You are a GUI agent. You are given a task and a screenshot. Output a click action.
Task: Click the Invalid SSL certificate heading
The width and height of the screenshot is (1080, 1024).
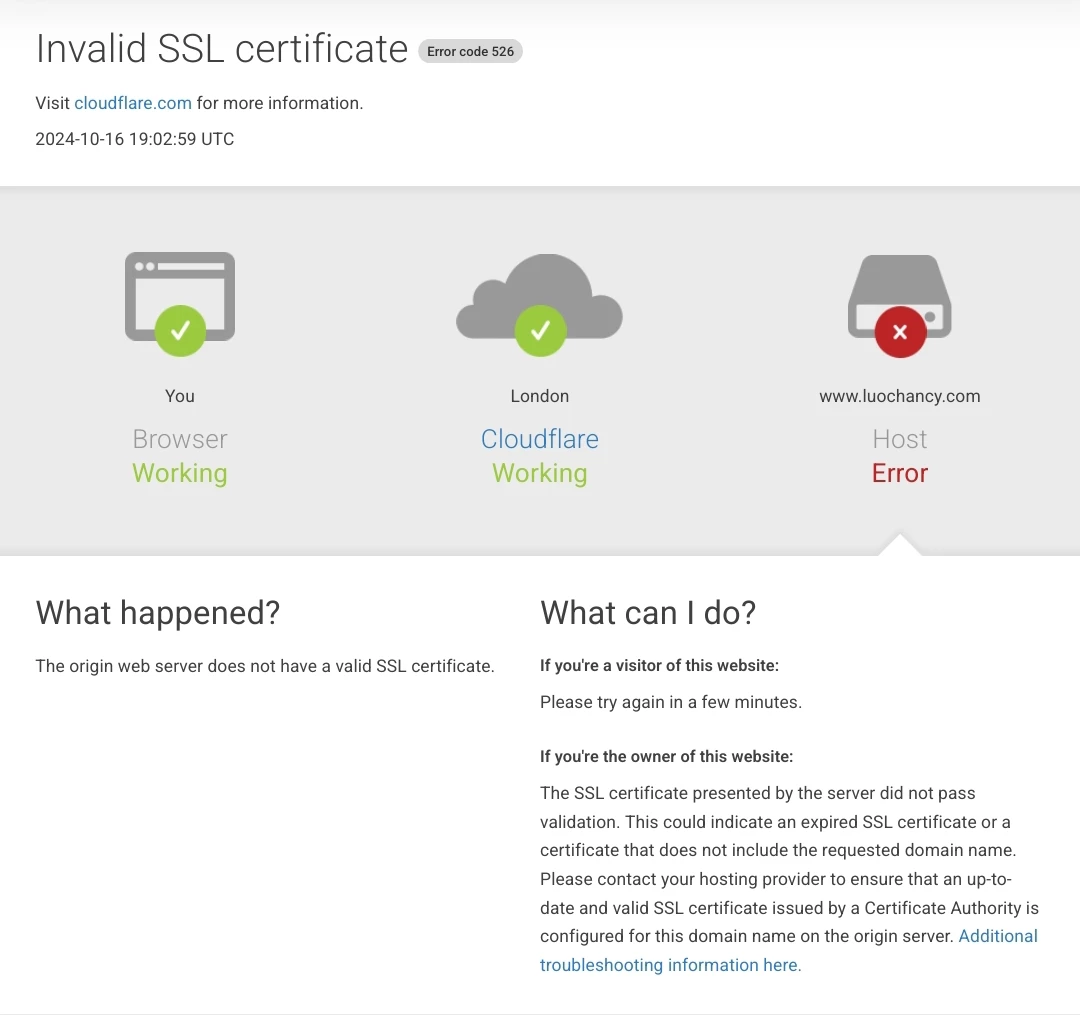[222, 49]
